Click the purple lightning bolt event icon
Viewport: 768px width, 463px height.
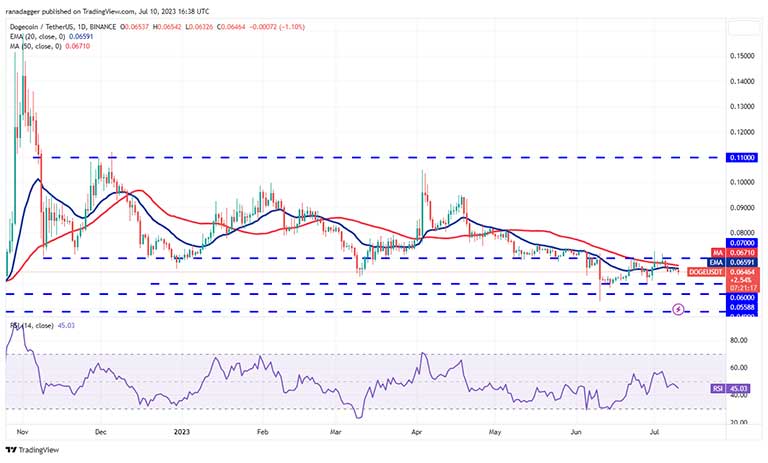pyautogui.click(x=678, y=309)
